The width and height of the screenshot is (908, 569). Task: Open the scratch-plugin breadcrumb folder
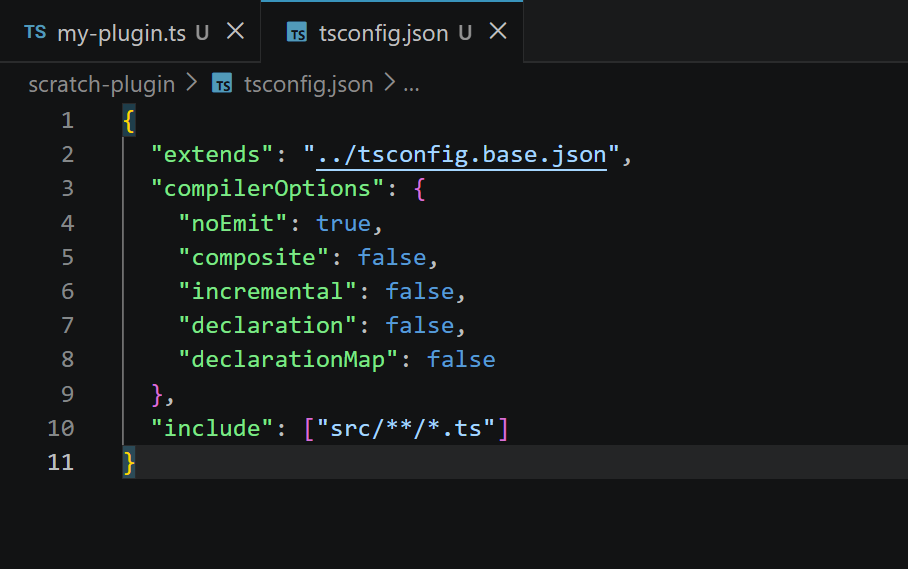(x=101, y=85)
